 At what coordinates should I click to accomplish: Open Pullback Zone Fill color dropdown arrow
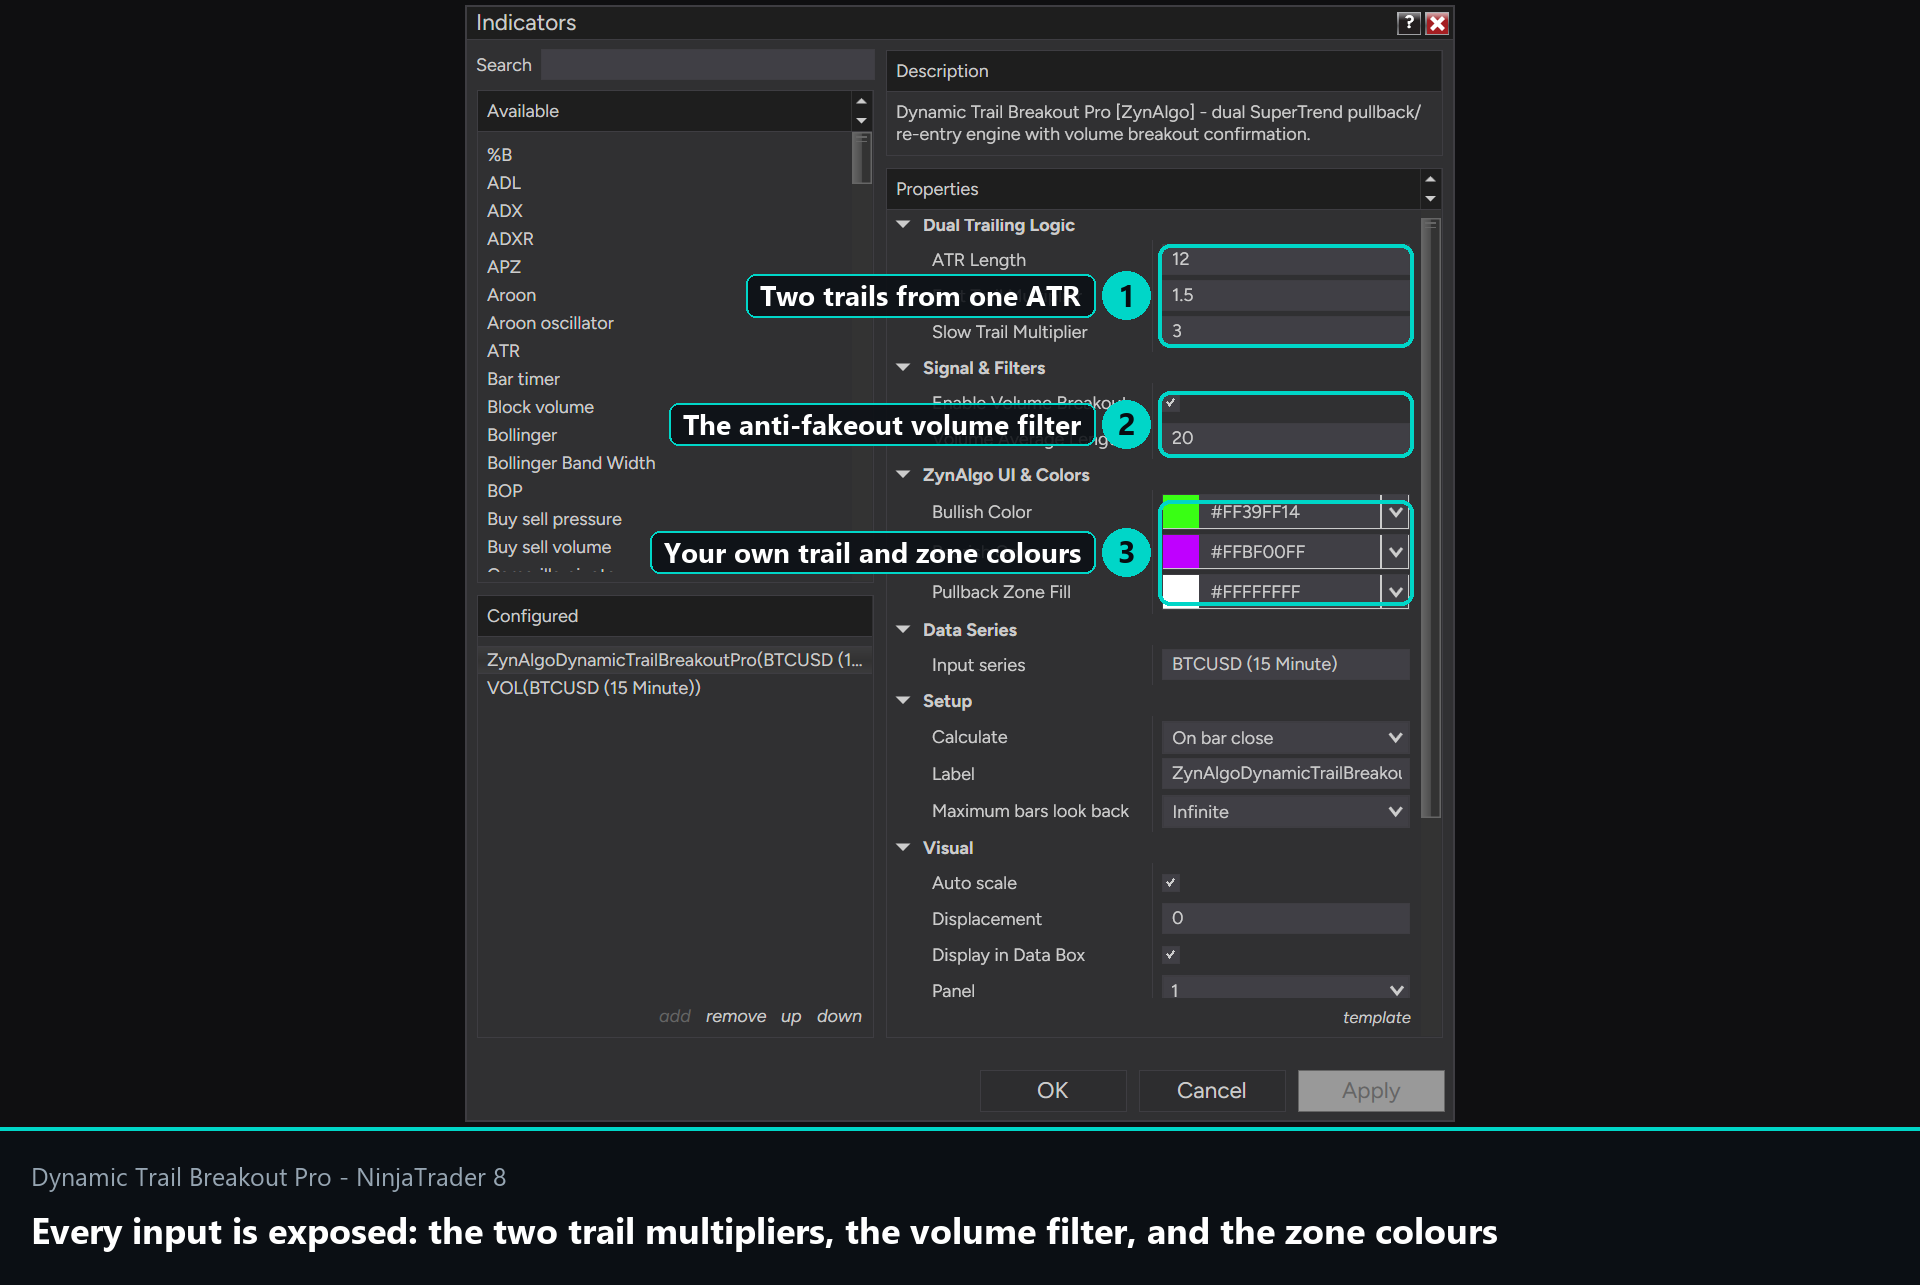click(x=1395, y=592)
